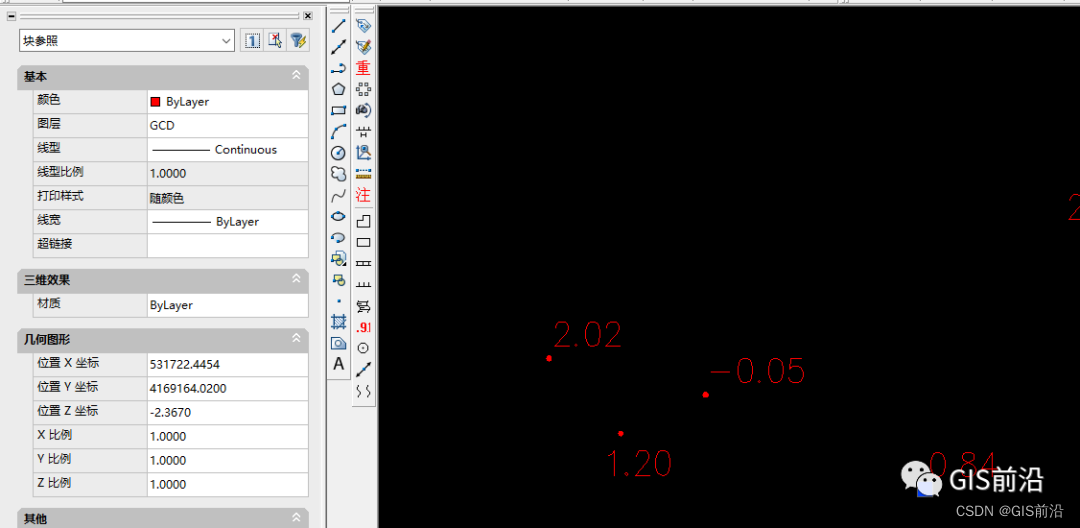Click the Y 比例 1.0000 field
1080x528 pixels.
[x=227, y=461]
